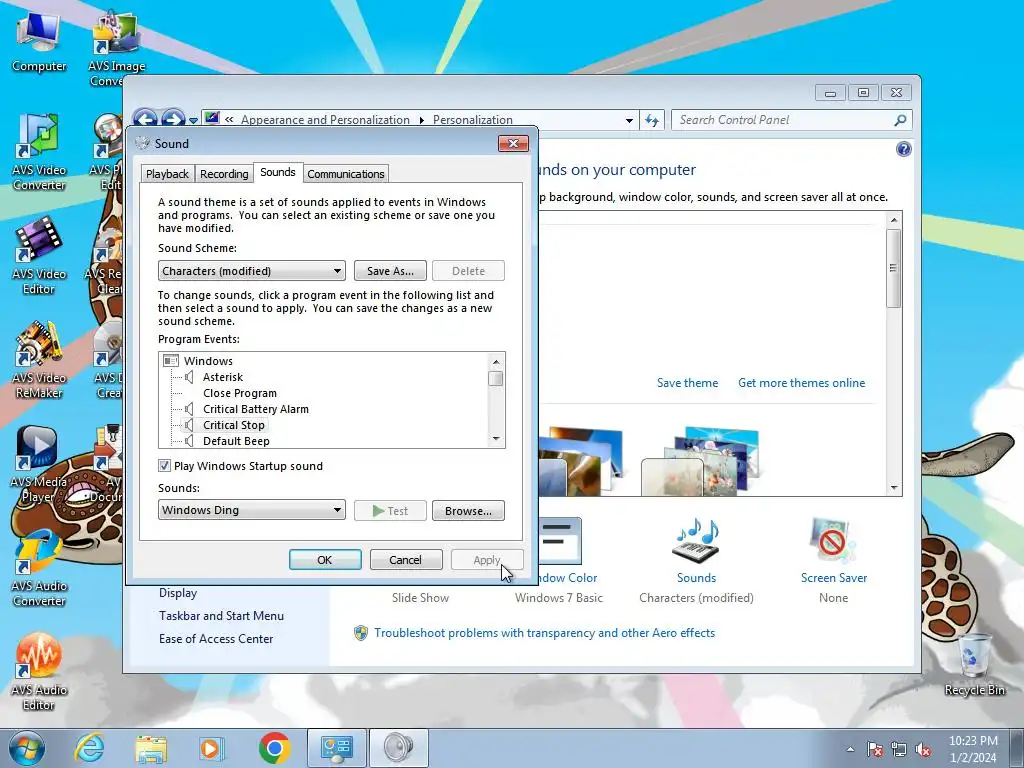Switch to the Communications tab
Viewport: 1024px width, 768px height.
[345, 174]
